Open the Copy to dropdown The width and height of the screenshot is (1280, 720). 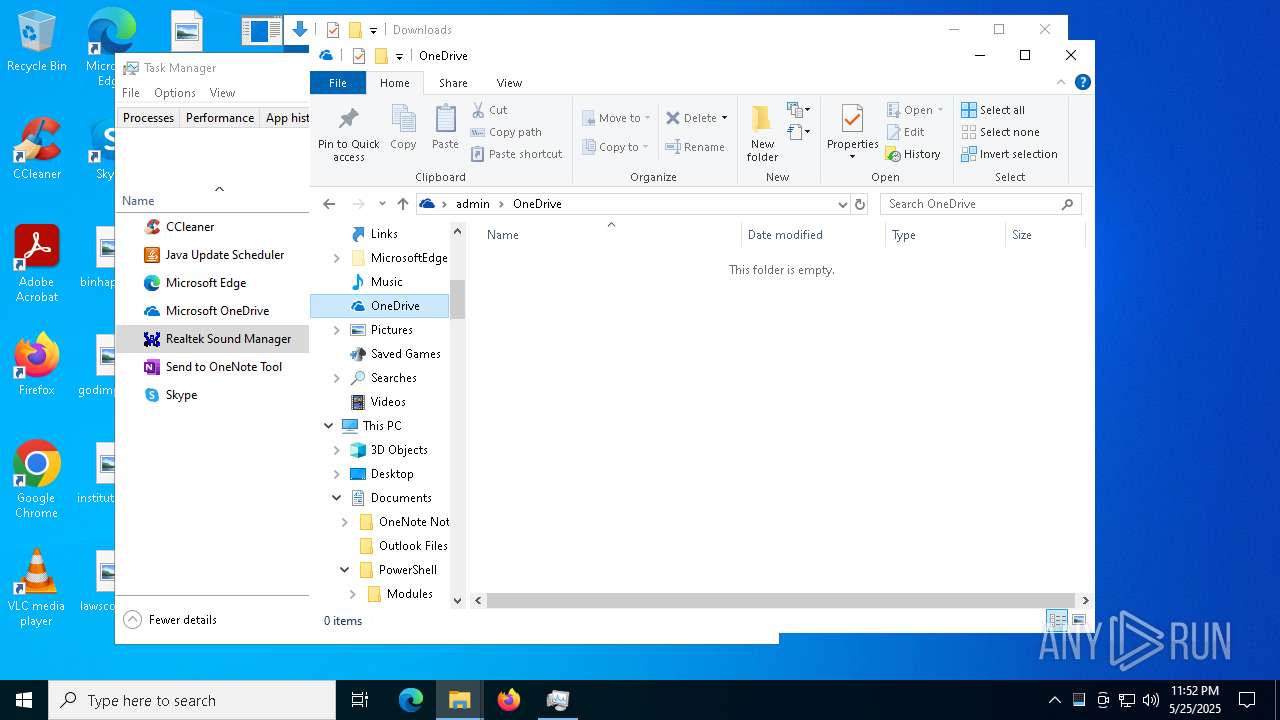click(x=616, y=147)
